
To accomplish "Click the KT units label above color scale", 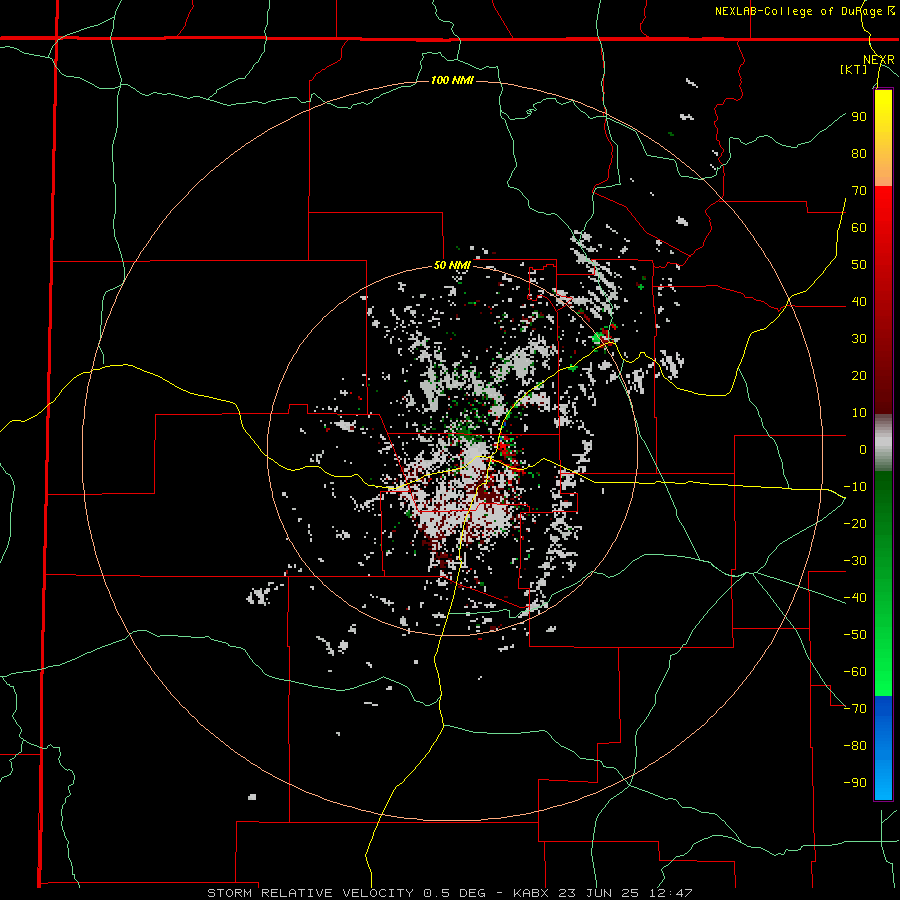I will click(x=854, y=69).
